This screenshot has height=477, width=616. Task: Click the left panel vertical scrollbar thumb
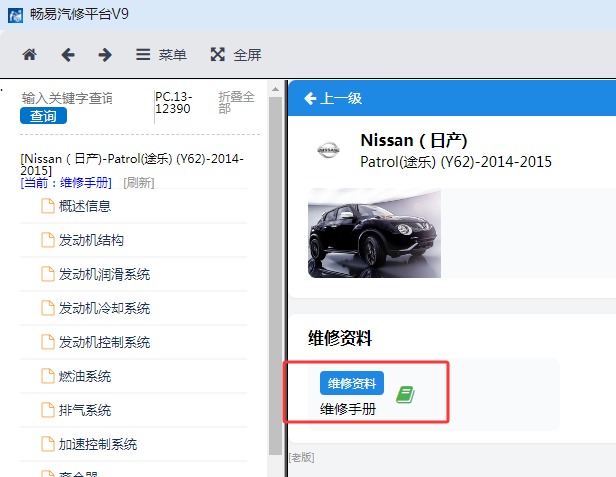click(x=275, y=276)
